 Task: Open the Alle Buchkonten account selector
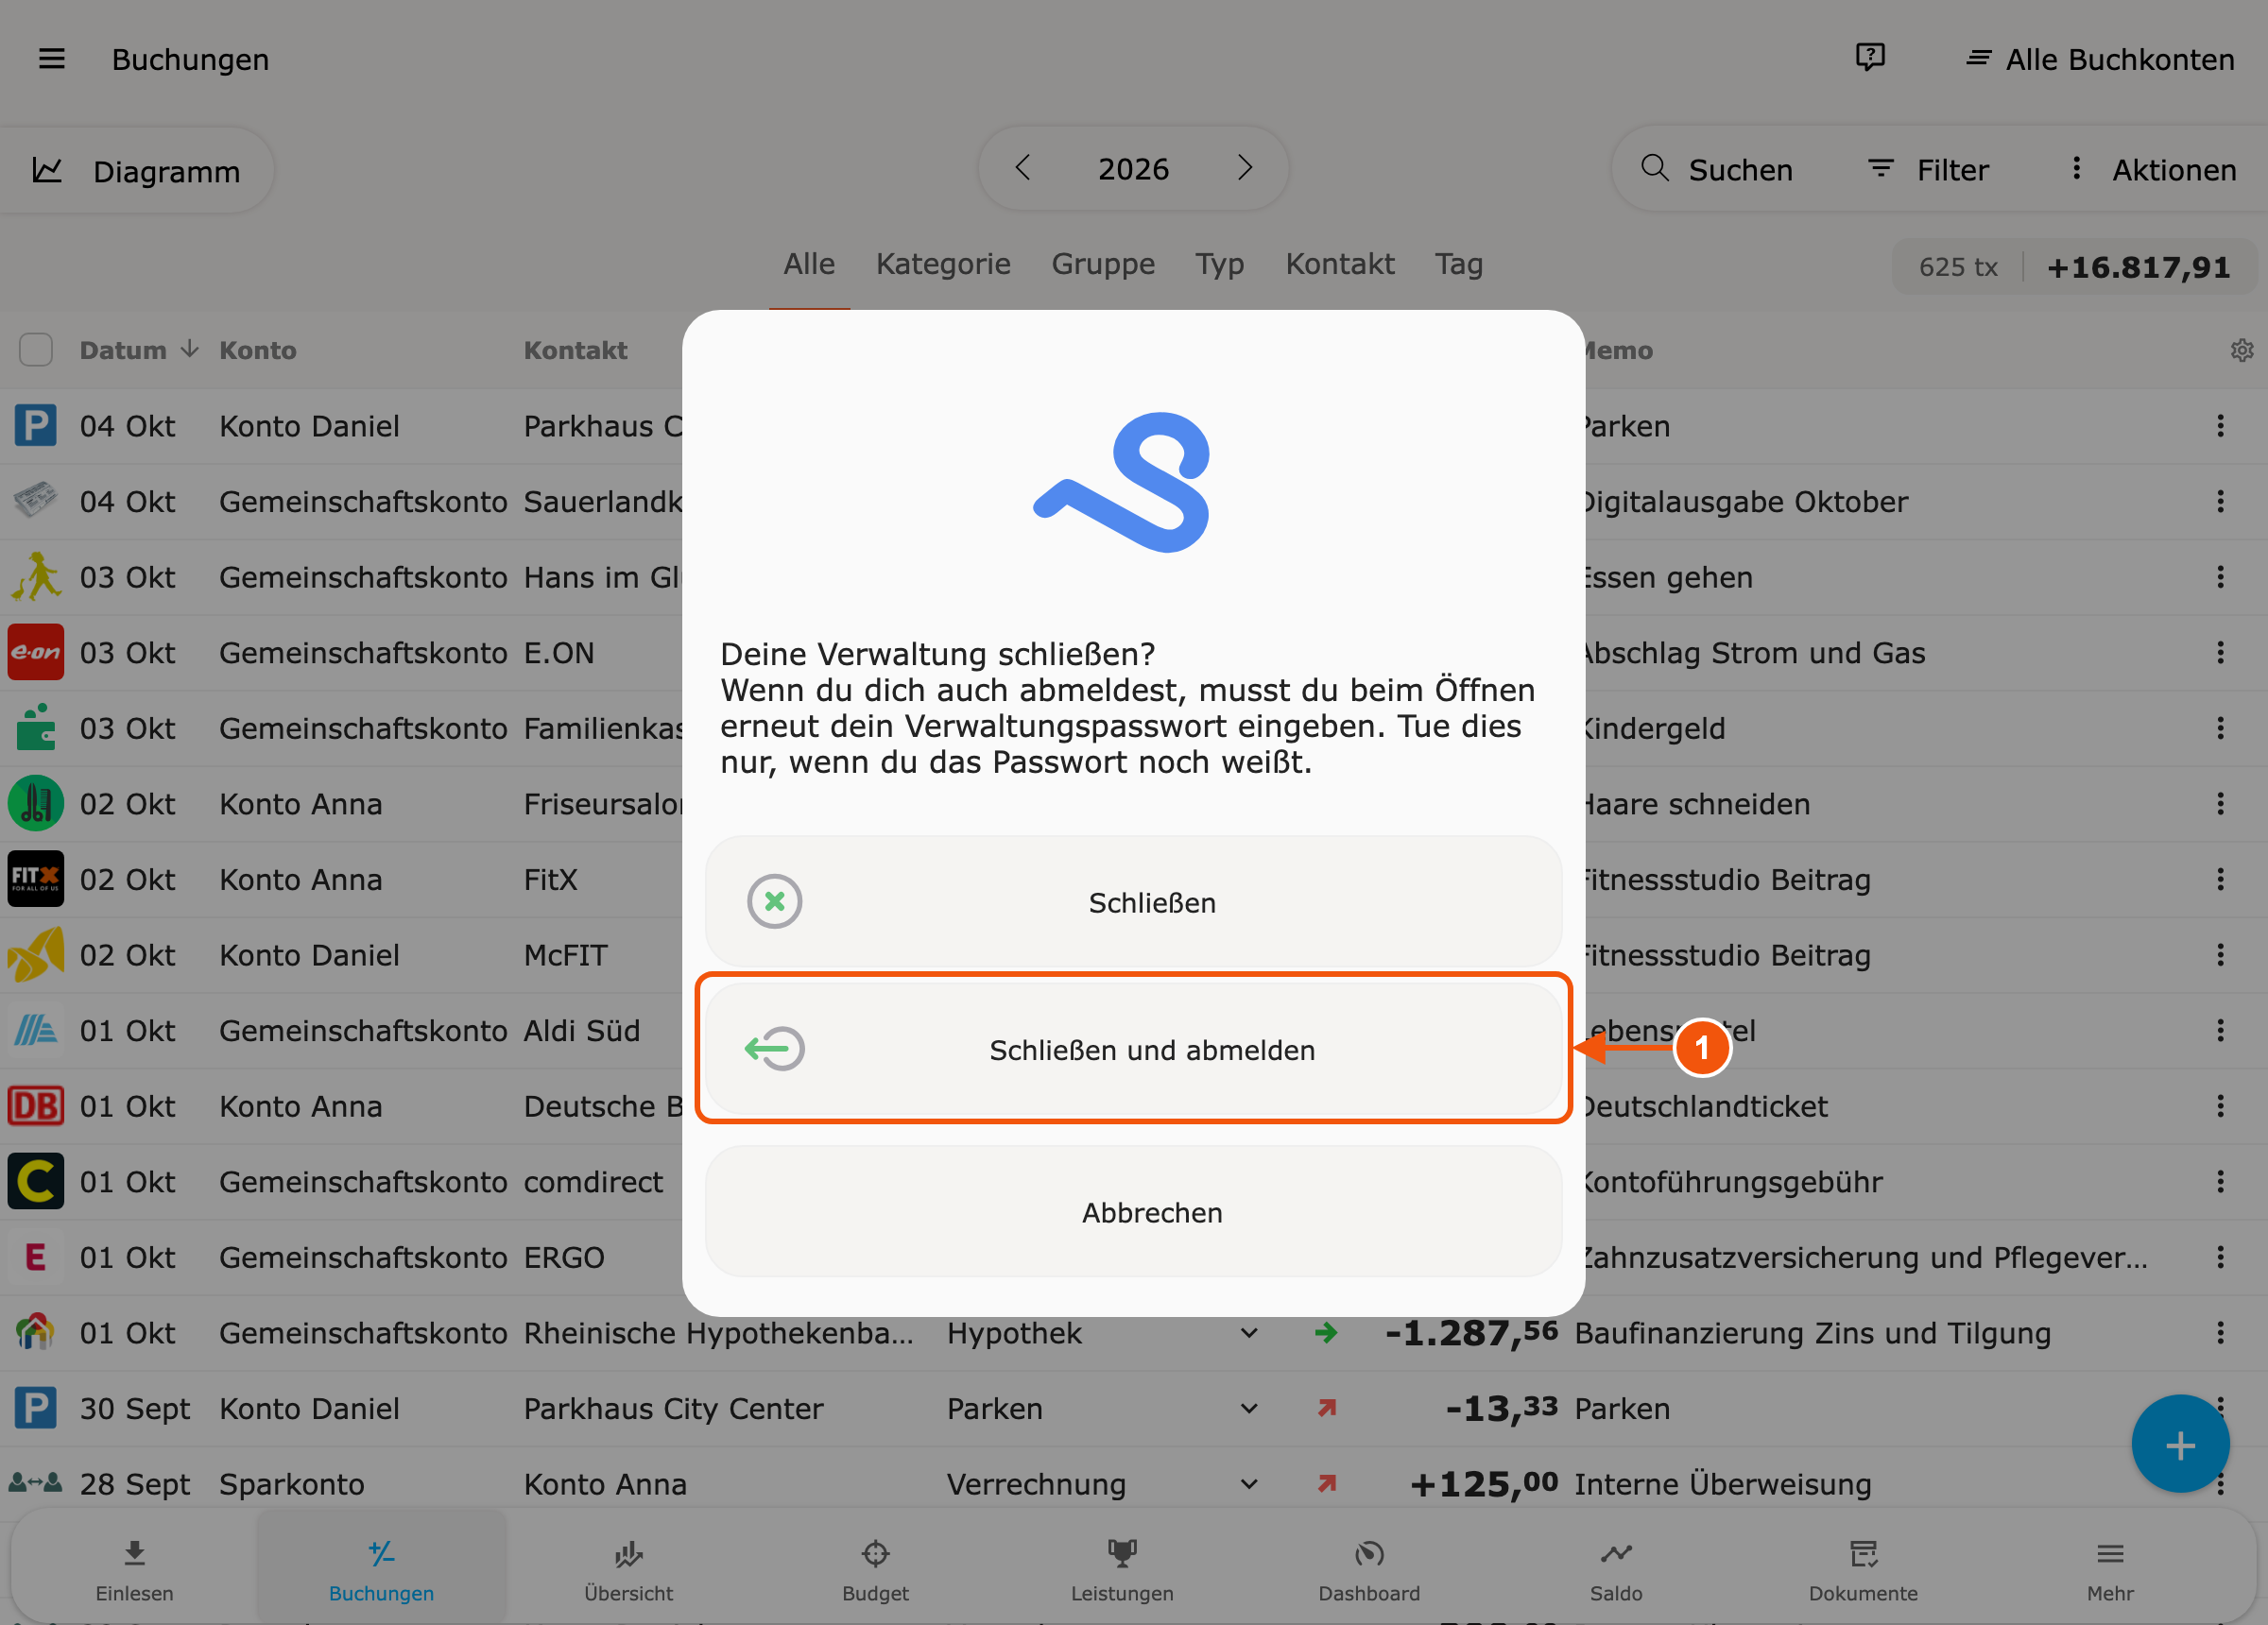pos(2099,59)
